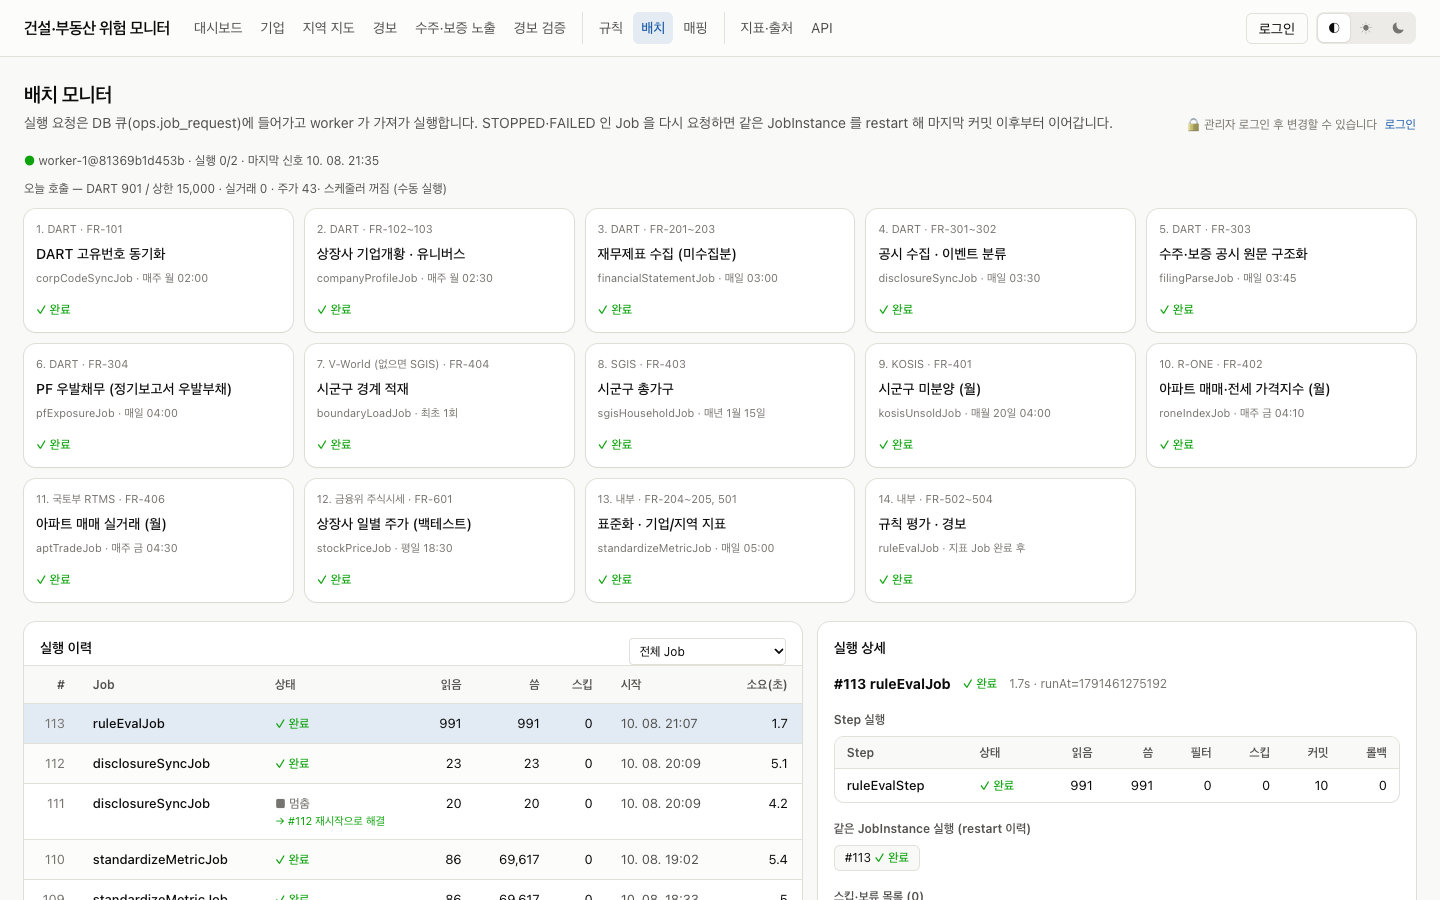The width and height of the screenshot is (1440, 900).
Task: Open the 기업 nav tab
Action: (272, 28)
